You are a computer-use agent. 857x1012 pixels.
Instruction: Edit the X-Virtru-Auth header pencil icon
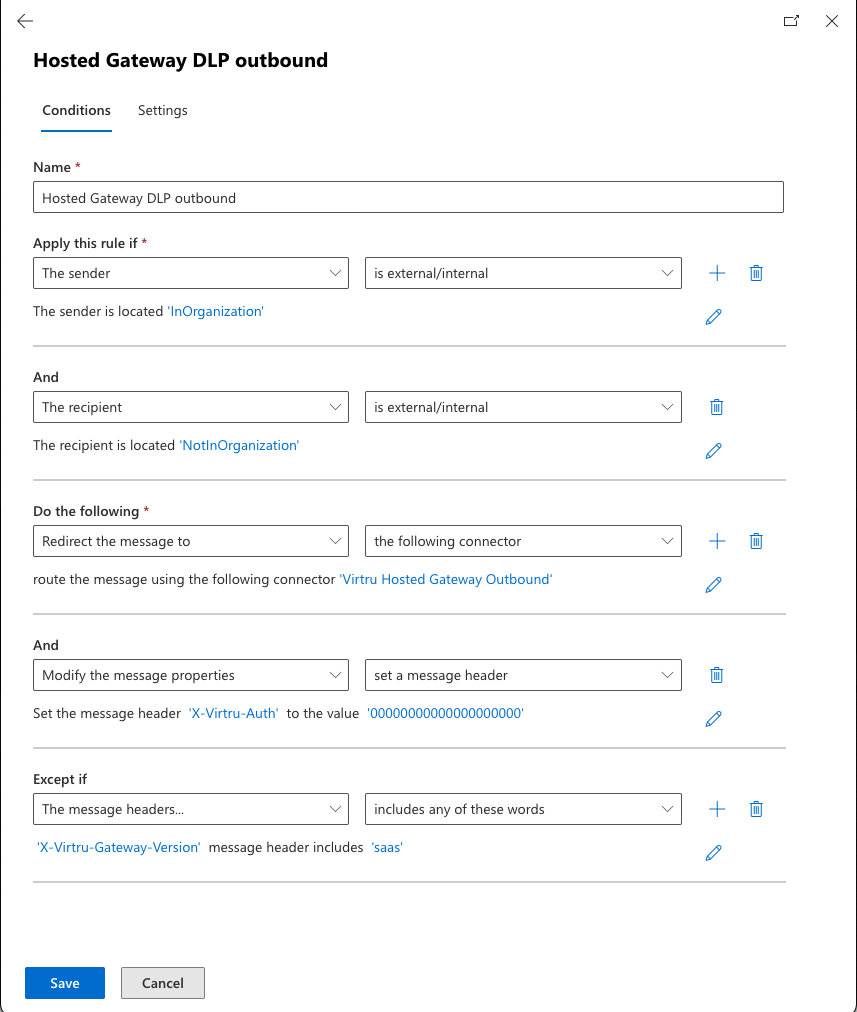click(713, 719)
